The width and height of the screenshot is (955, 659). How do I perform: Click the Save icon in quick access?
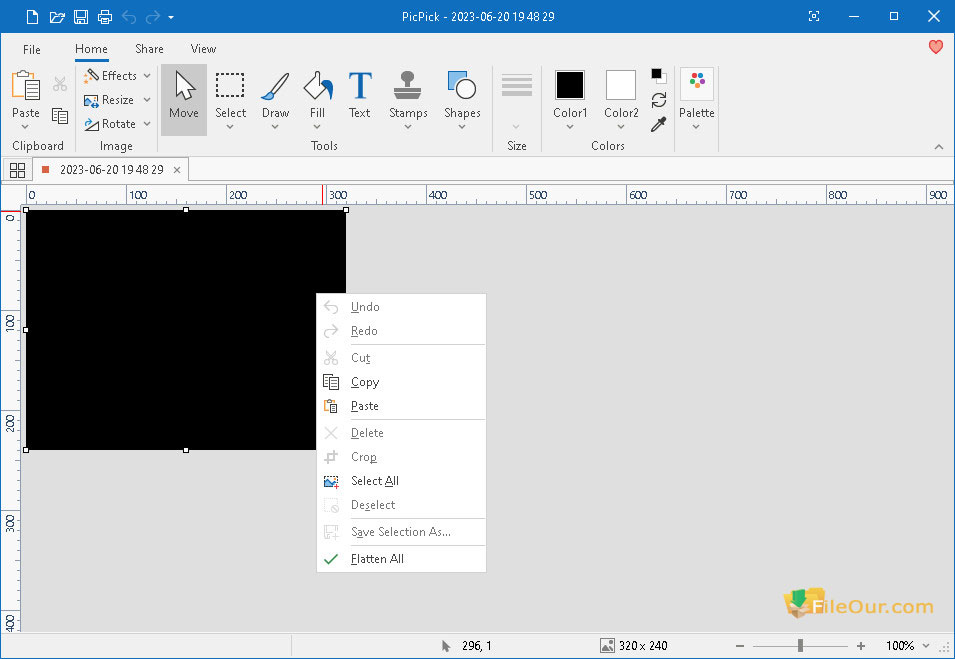coord(81,17)
